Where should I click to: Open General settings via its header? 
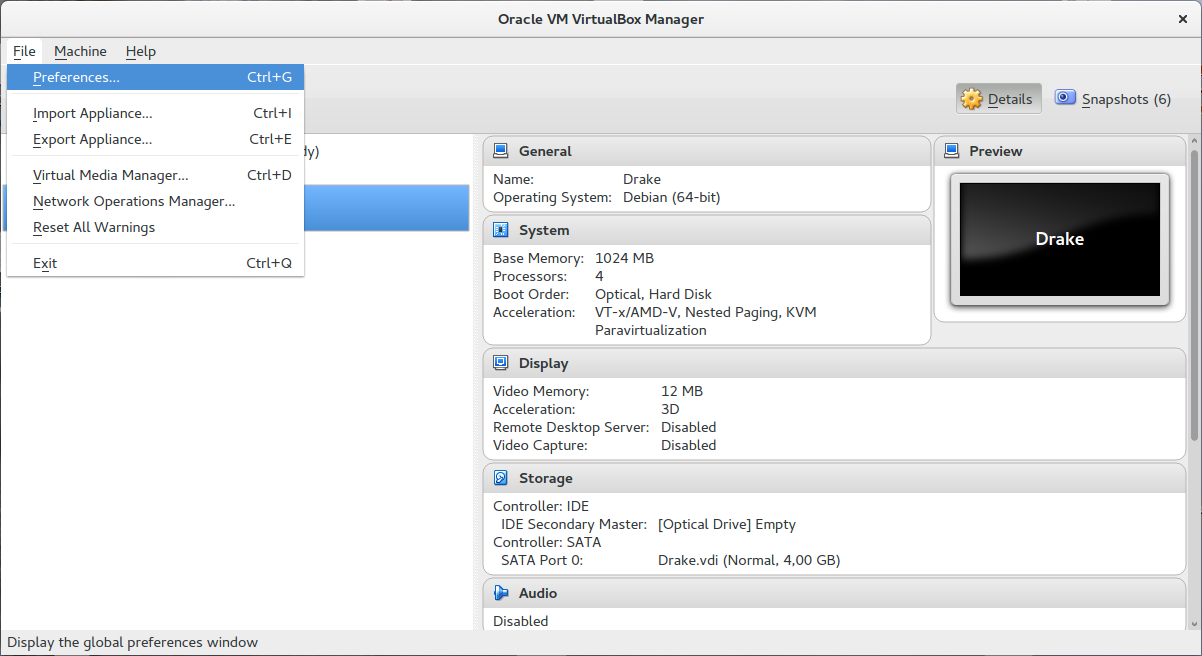pos(706,151)
